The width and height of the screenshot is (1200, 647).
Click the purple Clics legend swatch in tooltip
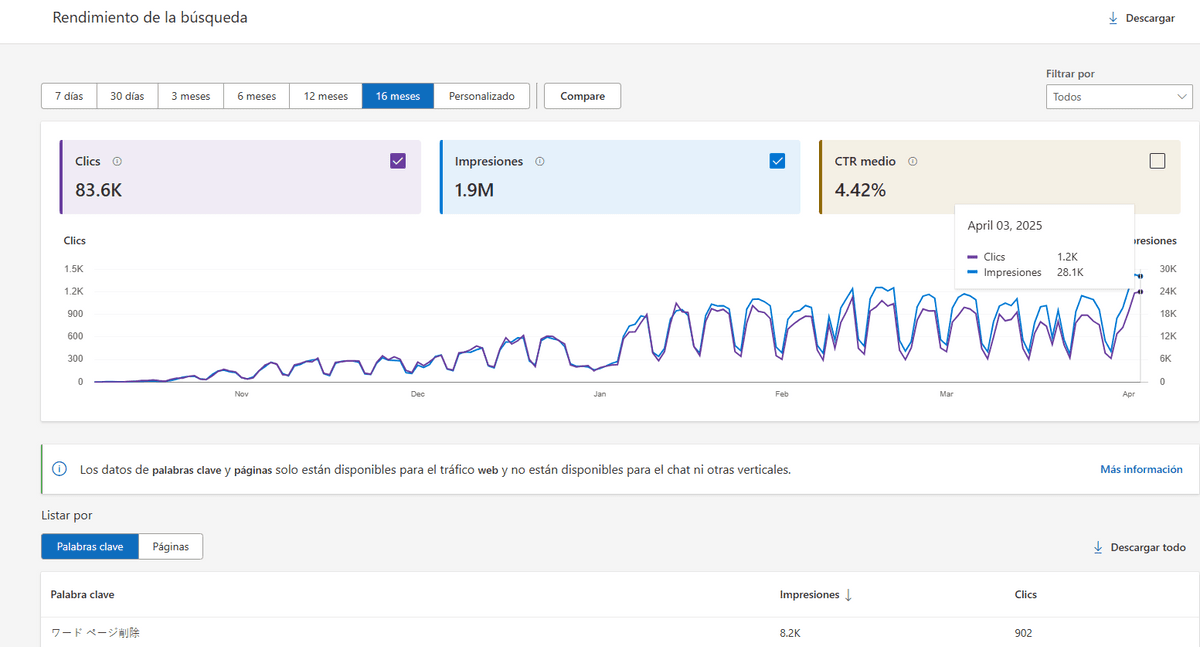[x=973, y=257]
